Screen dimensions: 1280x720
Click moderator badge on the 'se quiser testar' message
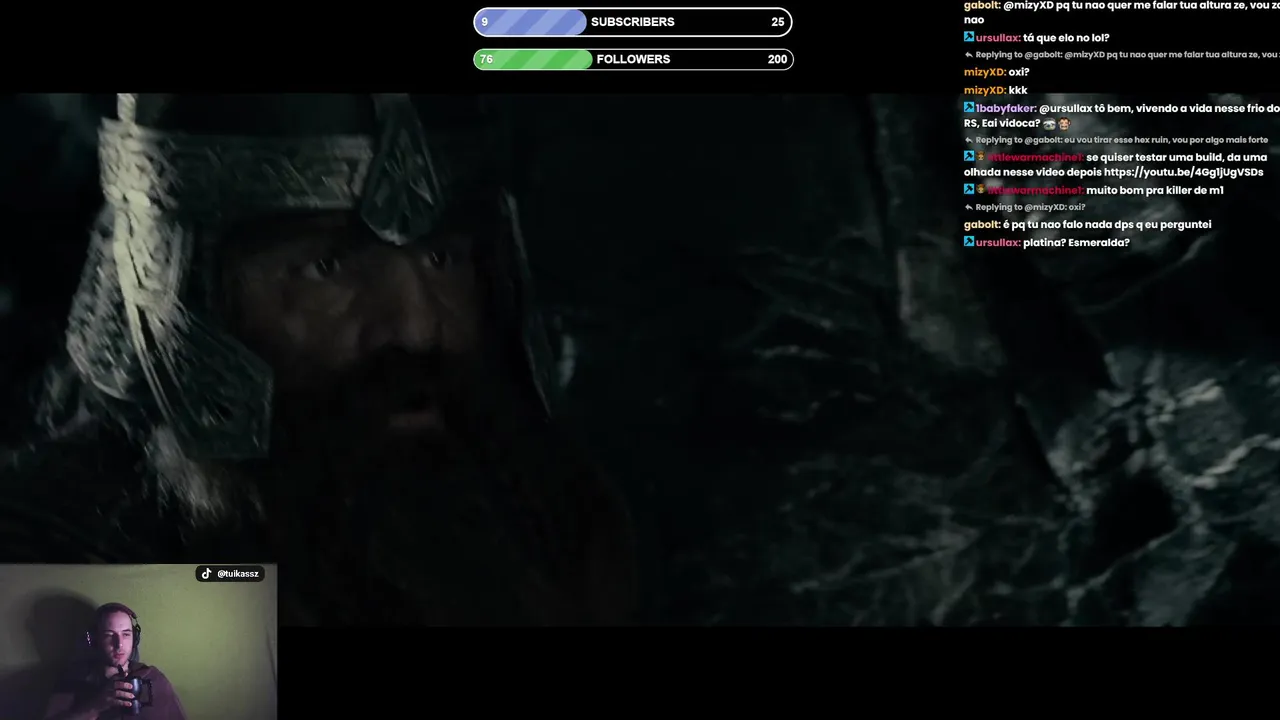click(969, 157)
